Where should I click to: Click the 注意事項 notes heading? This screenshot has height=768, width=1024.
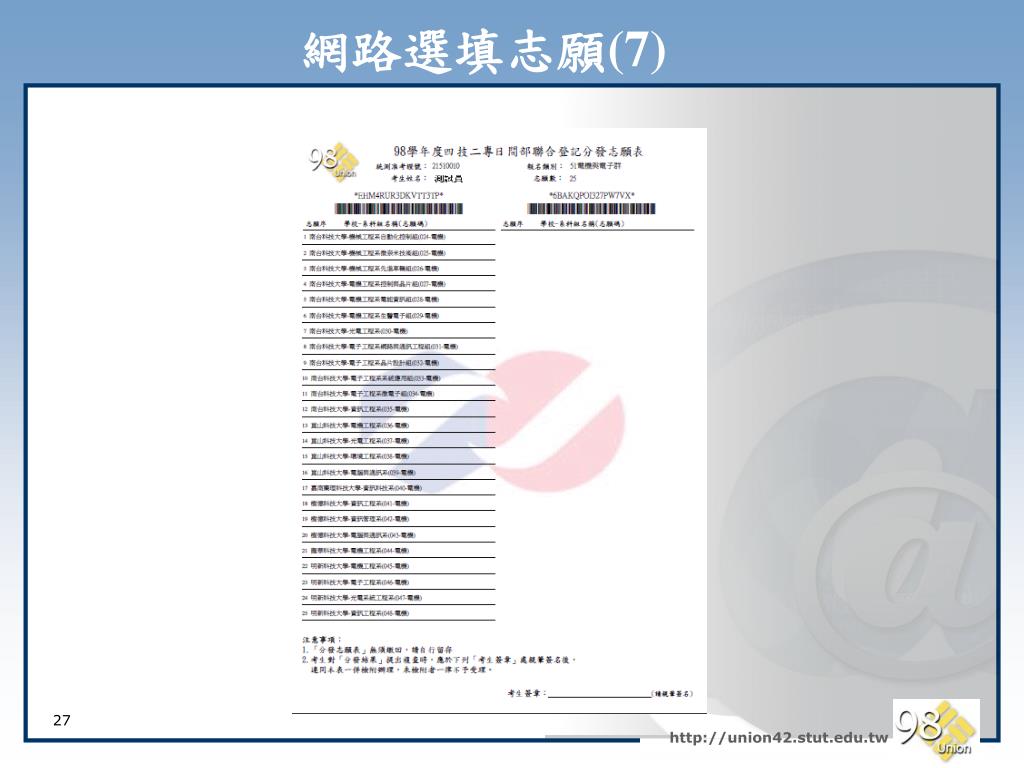pos(322,640)
